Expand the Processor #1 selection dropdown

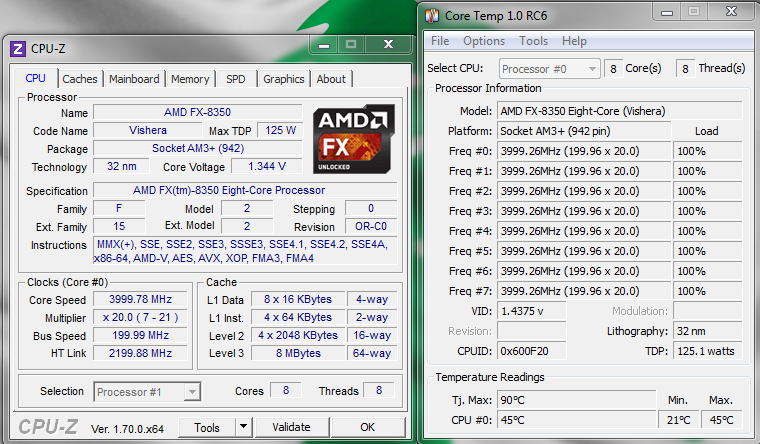click(x=192, y=392)
